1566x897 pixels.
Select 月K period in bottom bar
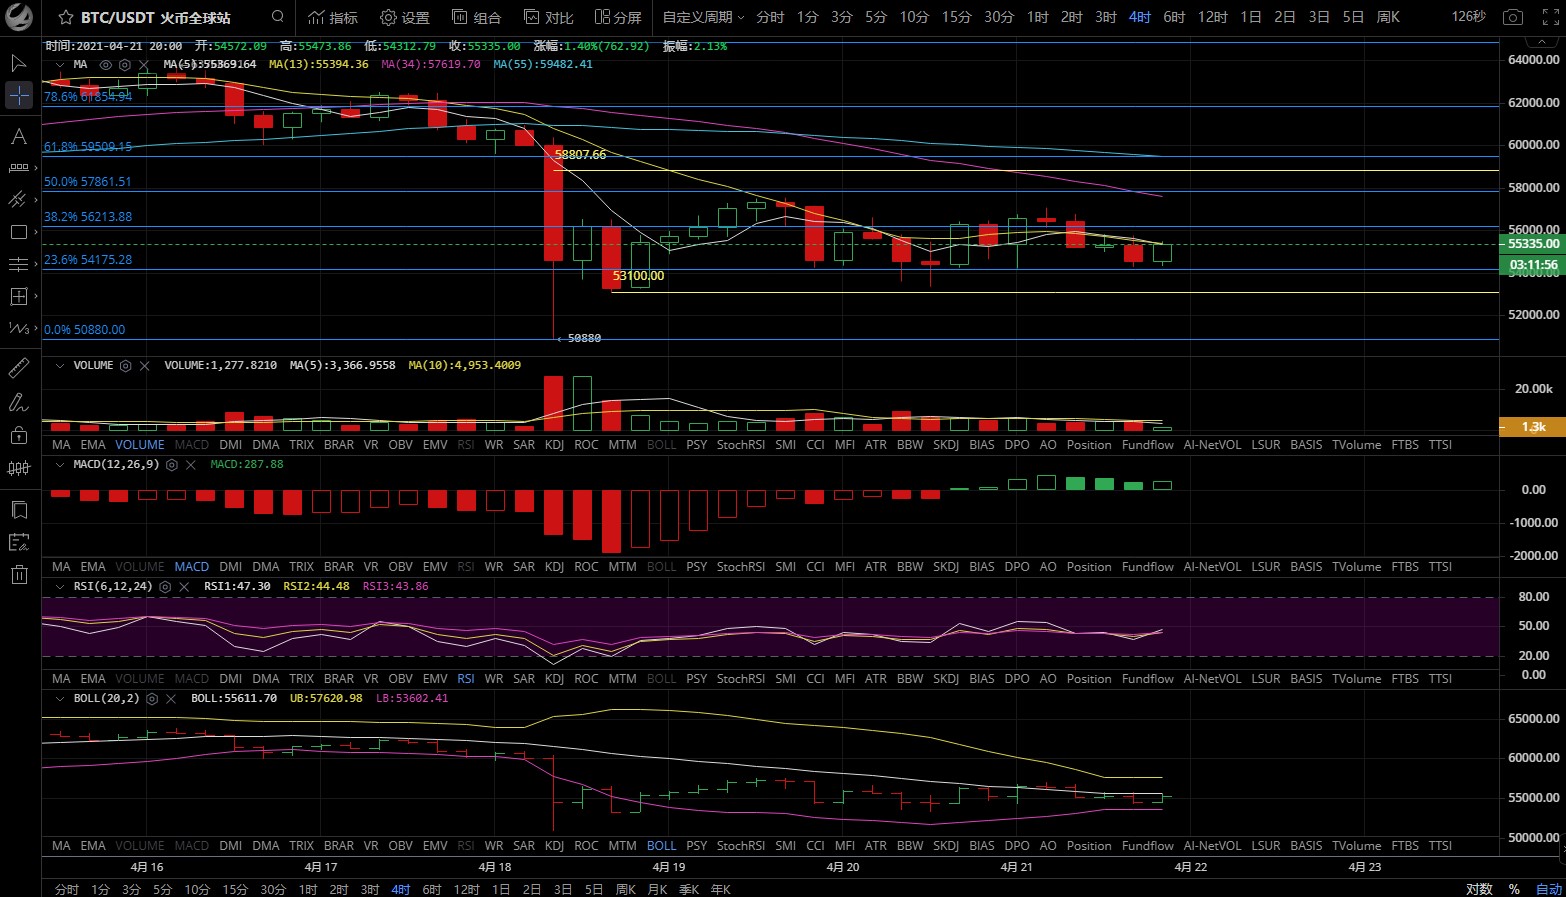tap(657, 889)
